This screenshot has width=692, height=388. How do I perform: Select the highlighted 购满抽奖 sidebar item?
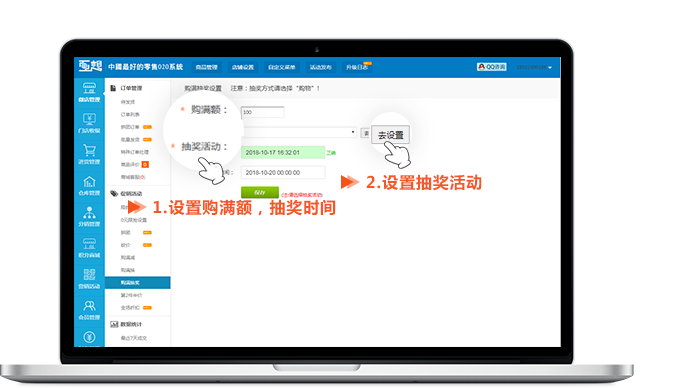[x=138, y=283]
